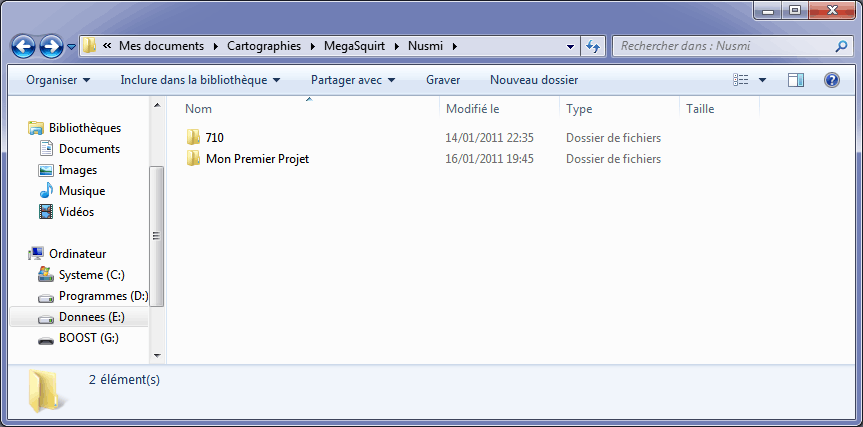
Task: Open the view options dropdown arrow
Action: click(763, 80)
